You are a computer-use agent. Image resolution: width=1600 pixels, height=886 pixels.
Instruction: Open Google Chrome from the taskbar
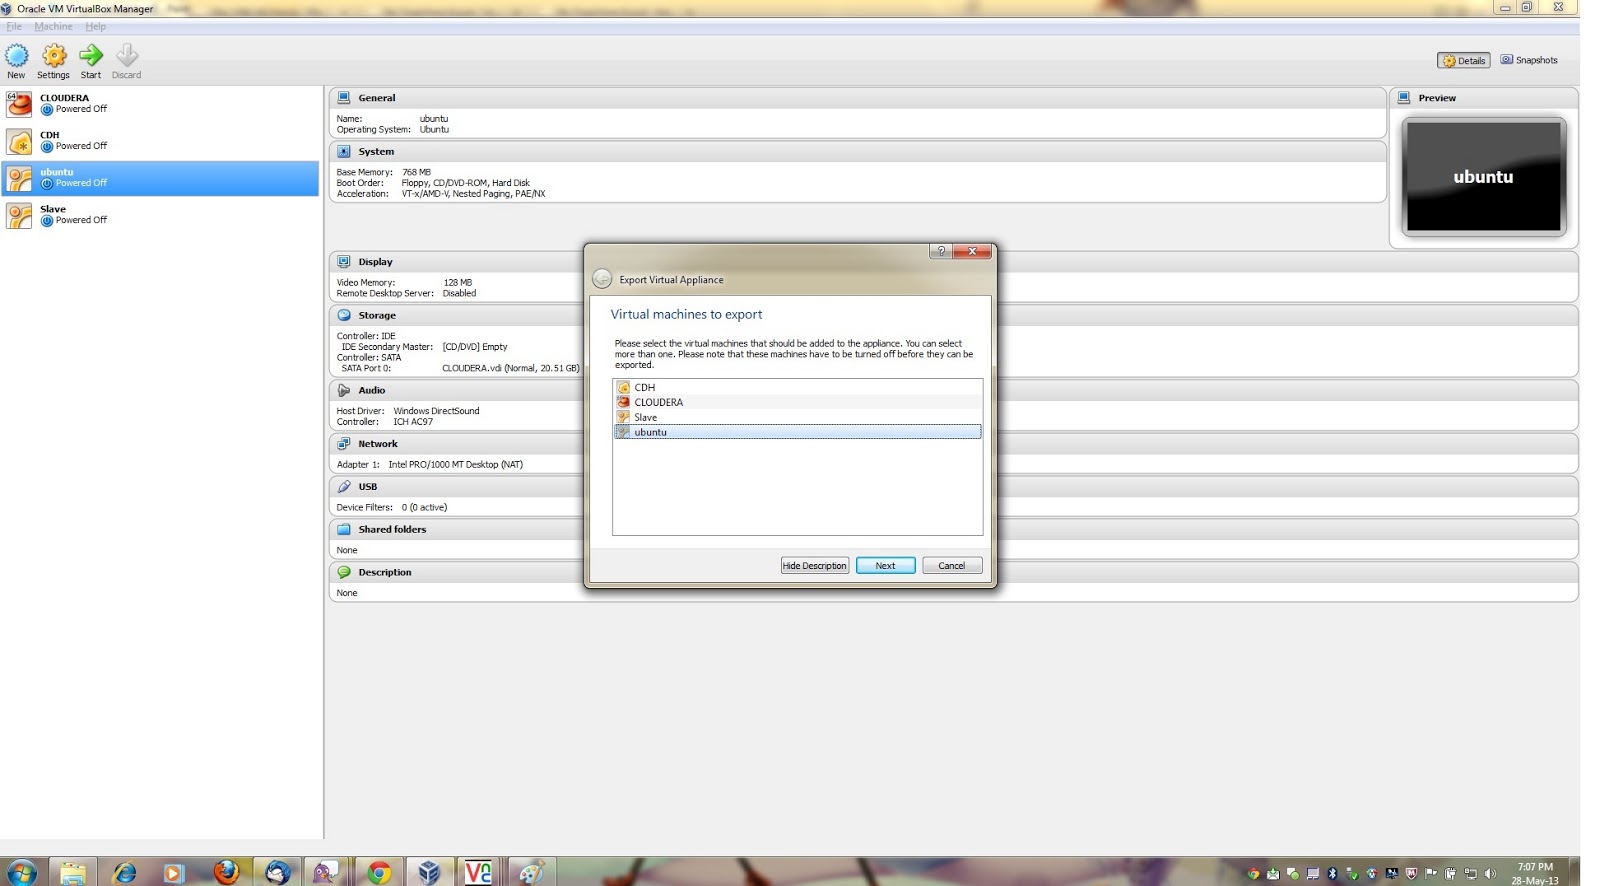coord(378,872)
